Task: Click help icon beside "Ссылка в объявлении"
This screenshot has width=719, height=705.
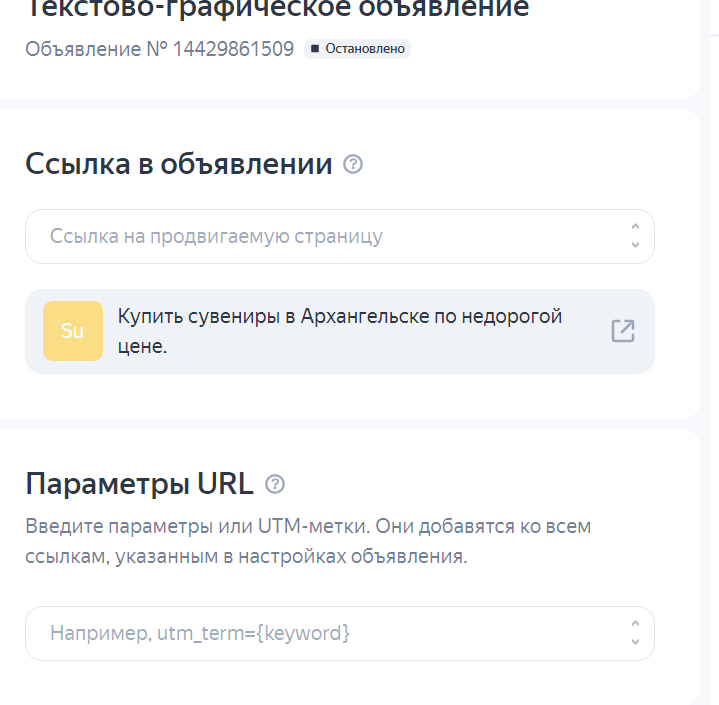Action: click(353, 164)
